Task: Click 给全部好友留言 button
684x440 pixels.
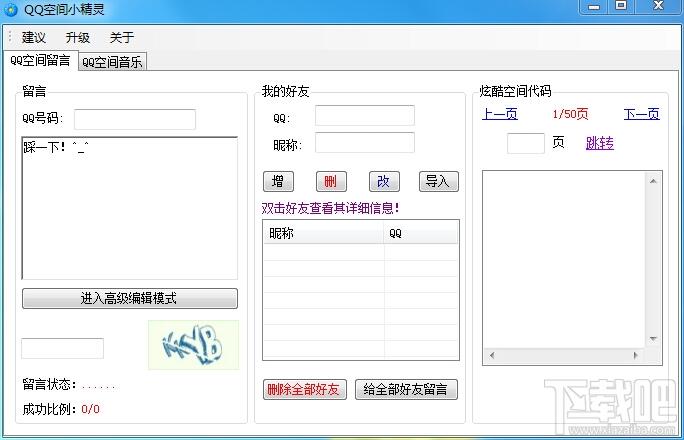Action: coord(406,389)
